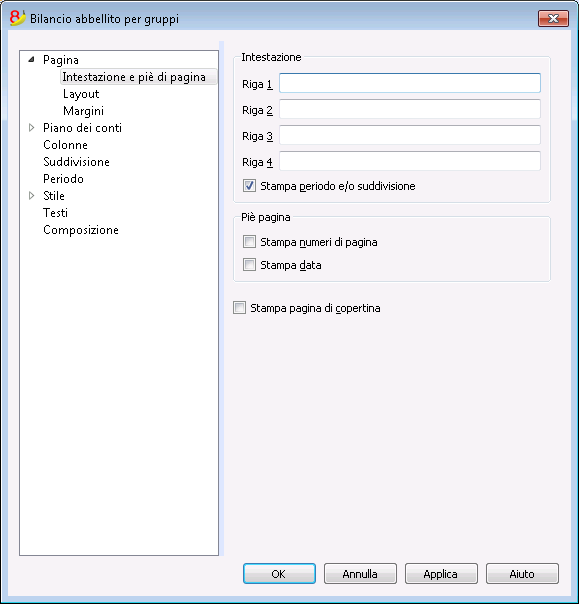The height and width of the screenshot is (604, 579).
Task: Focus the Riga 3 text field
Action: click(410, 135)
